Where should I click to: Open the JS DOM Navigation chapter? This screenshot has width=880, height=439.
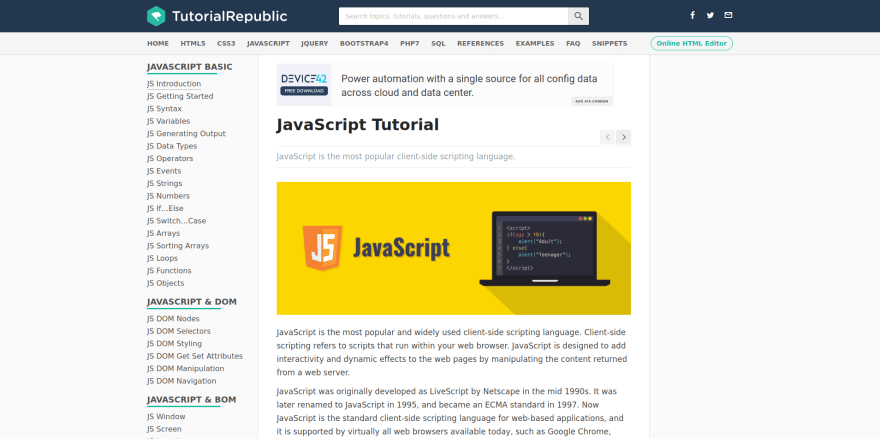click(182, 381)
